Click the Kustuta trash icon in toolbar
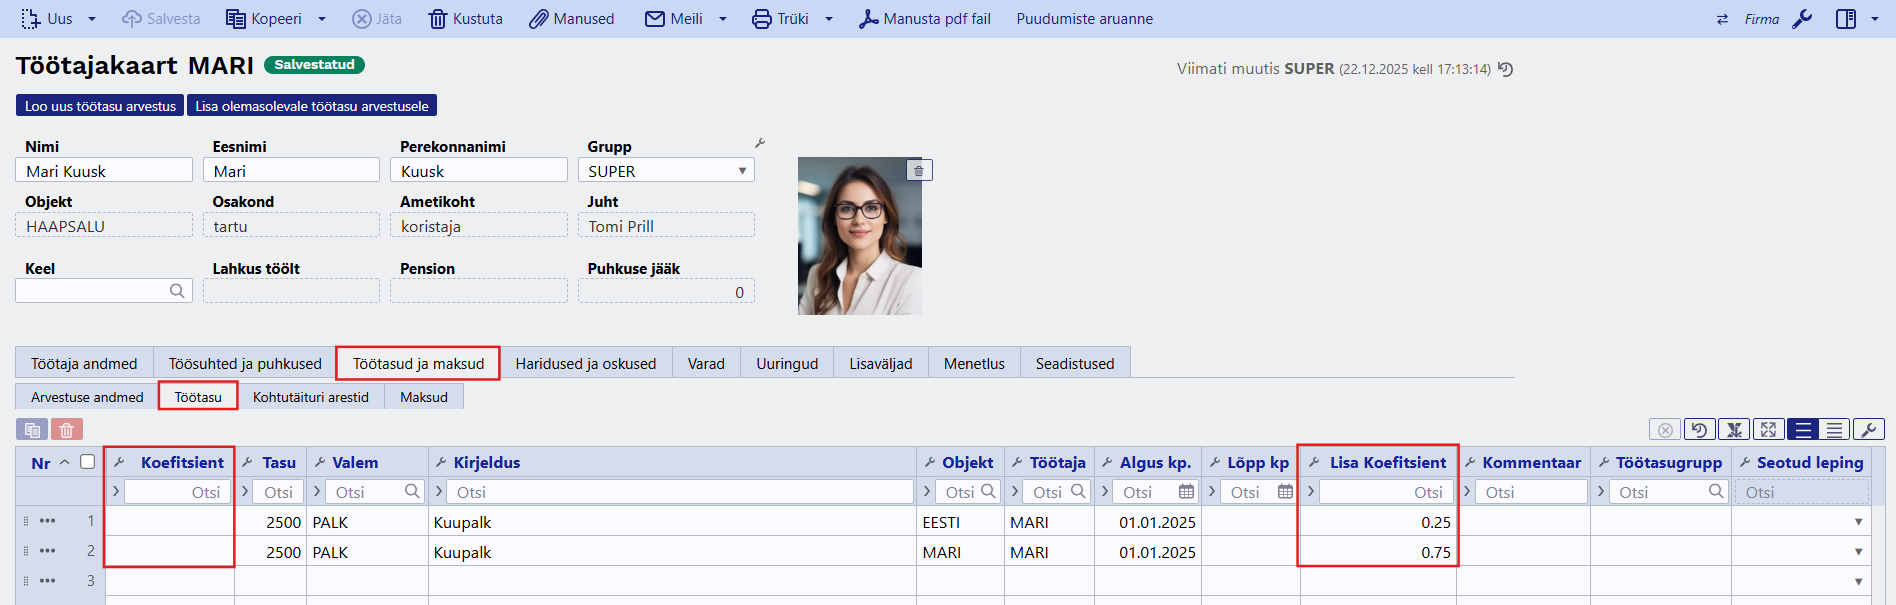This screenshot has width=1896, height=605. click(465, 19)
